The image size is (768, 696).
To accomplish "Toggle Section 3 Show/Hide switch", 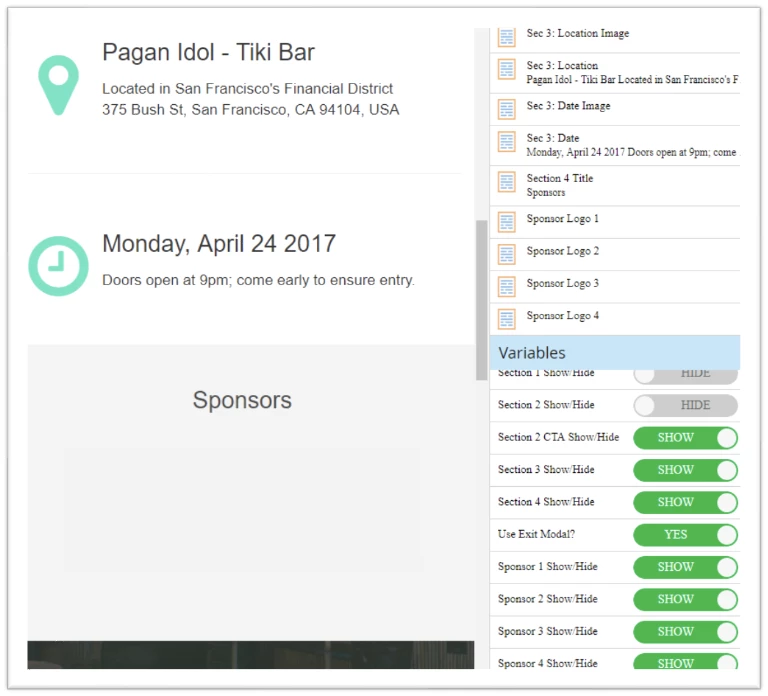I will point(685,470).
